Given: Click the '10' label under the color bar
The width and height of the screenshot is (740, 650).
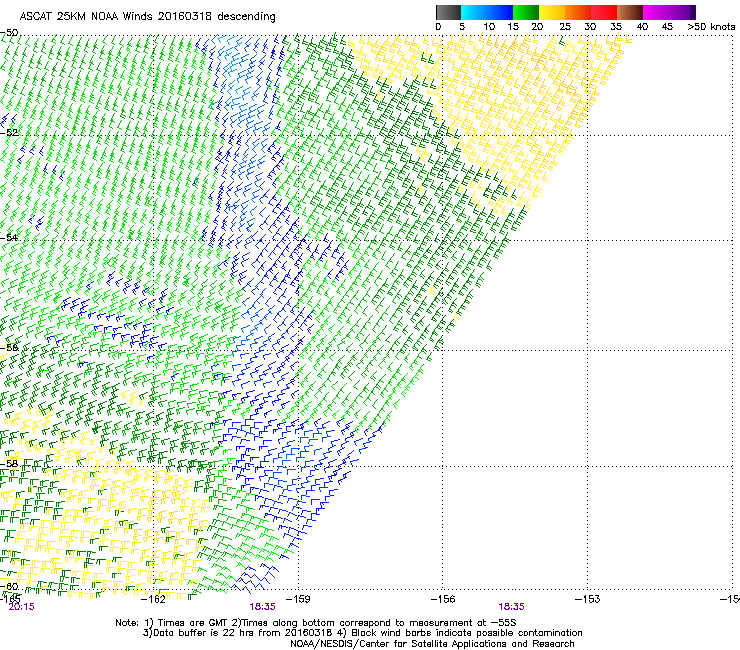Looking at the screenshot, I should tap(489, 27).
